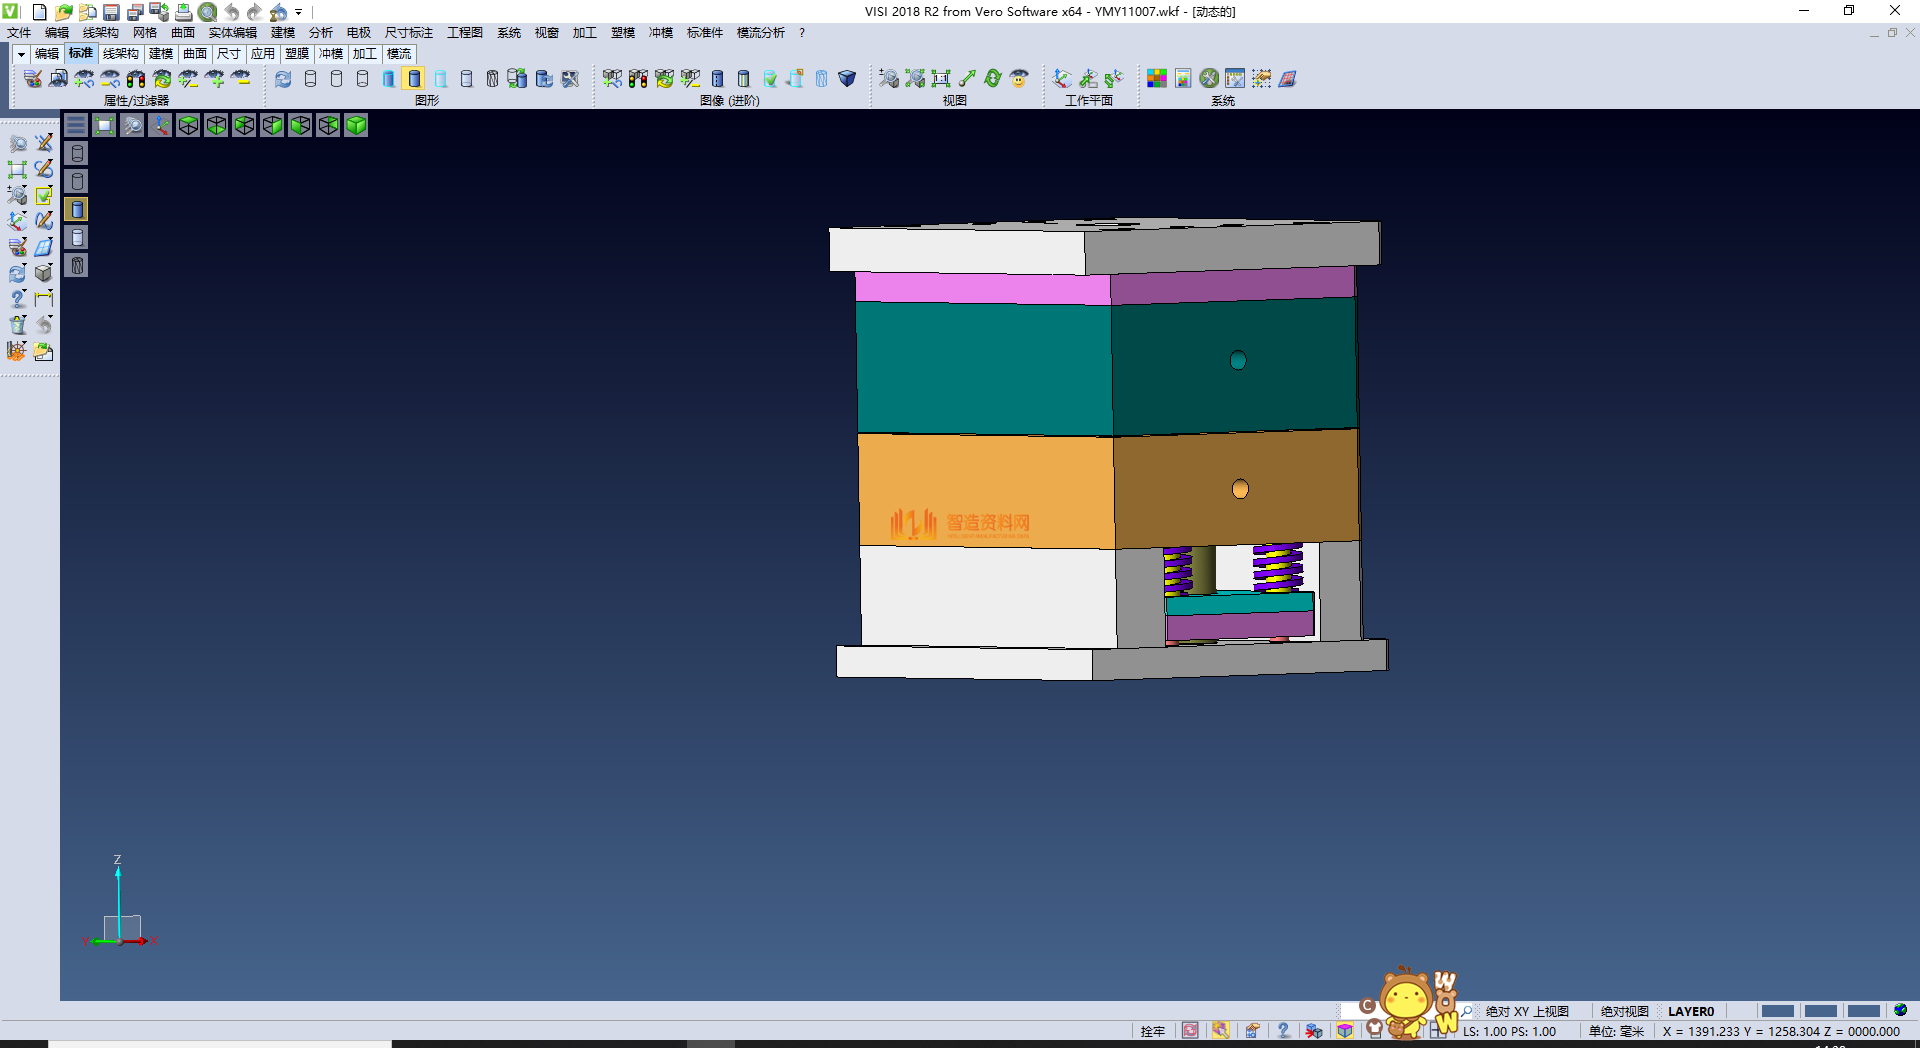Click the 单位: 毫米 units label

pos(1616,1031)
